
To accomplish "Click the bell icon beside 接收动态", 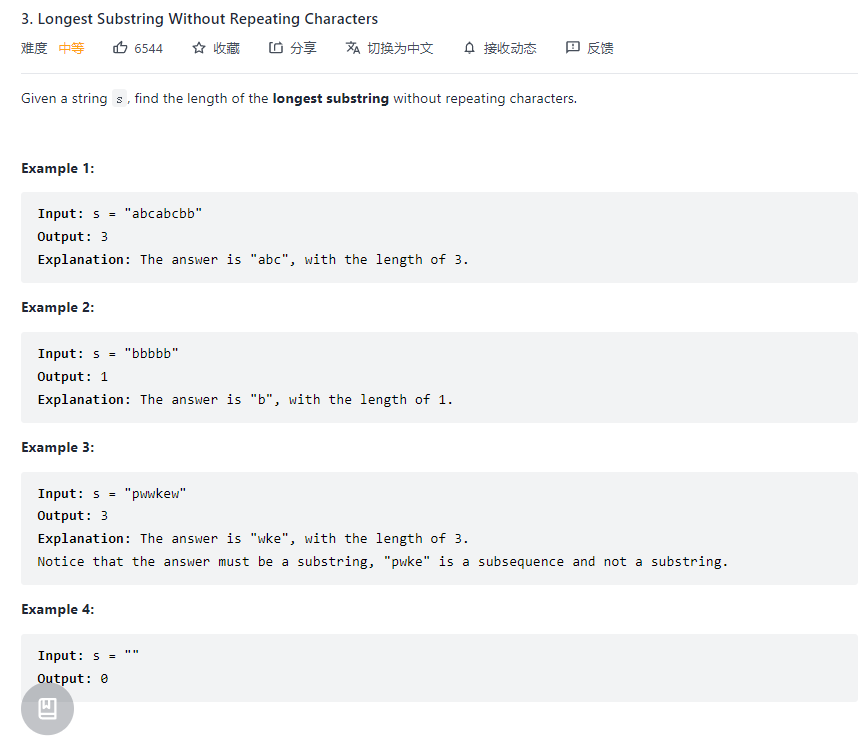I will pyautogui.click(x=469, y=48).
